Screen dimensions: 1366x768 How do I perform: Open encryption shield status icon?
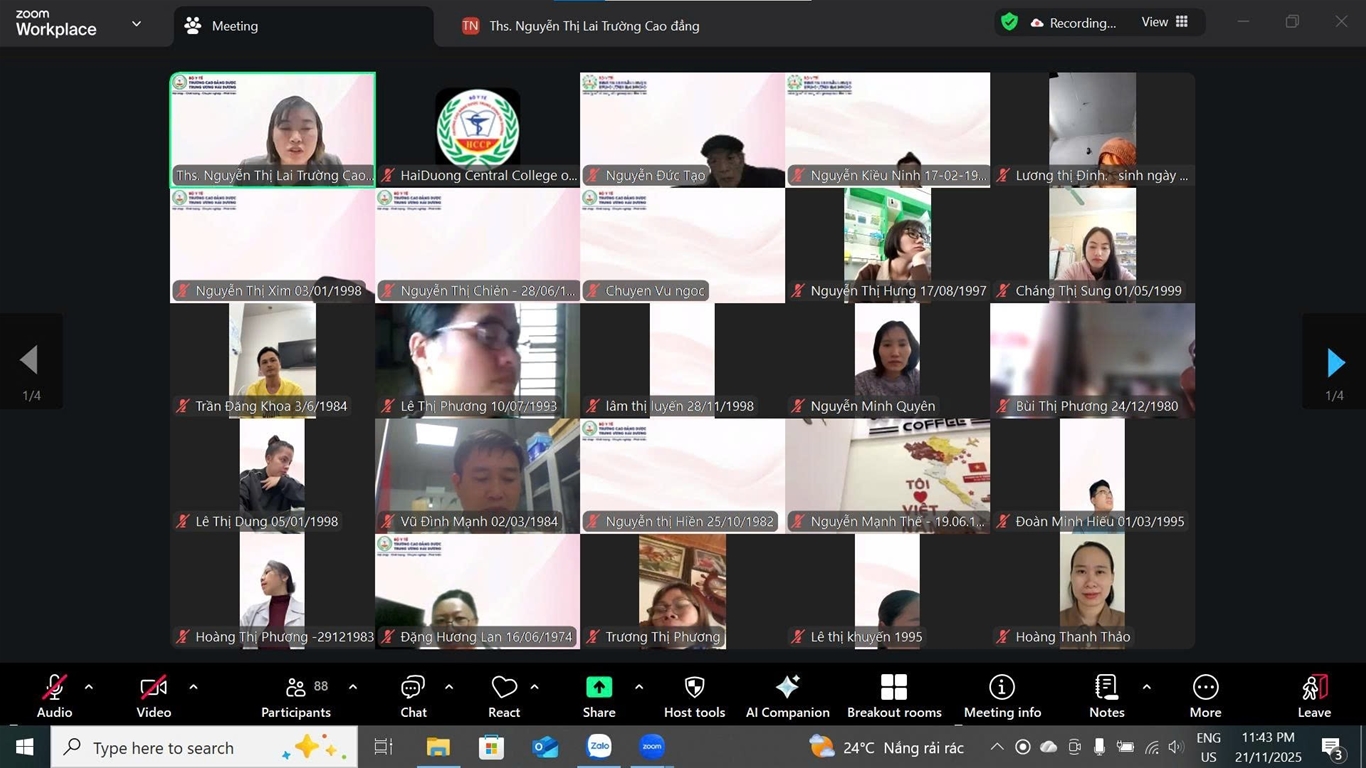(x=1009, y=22)
